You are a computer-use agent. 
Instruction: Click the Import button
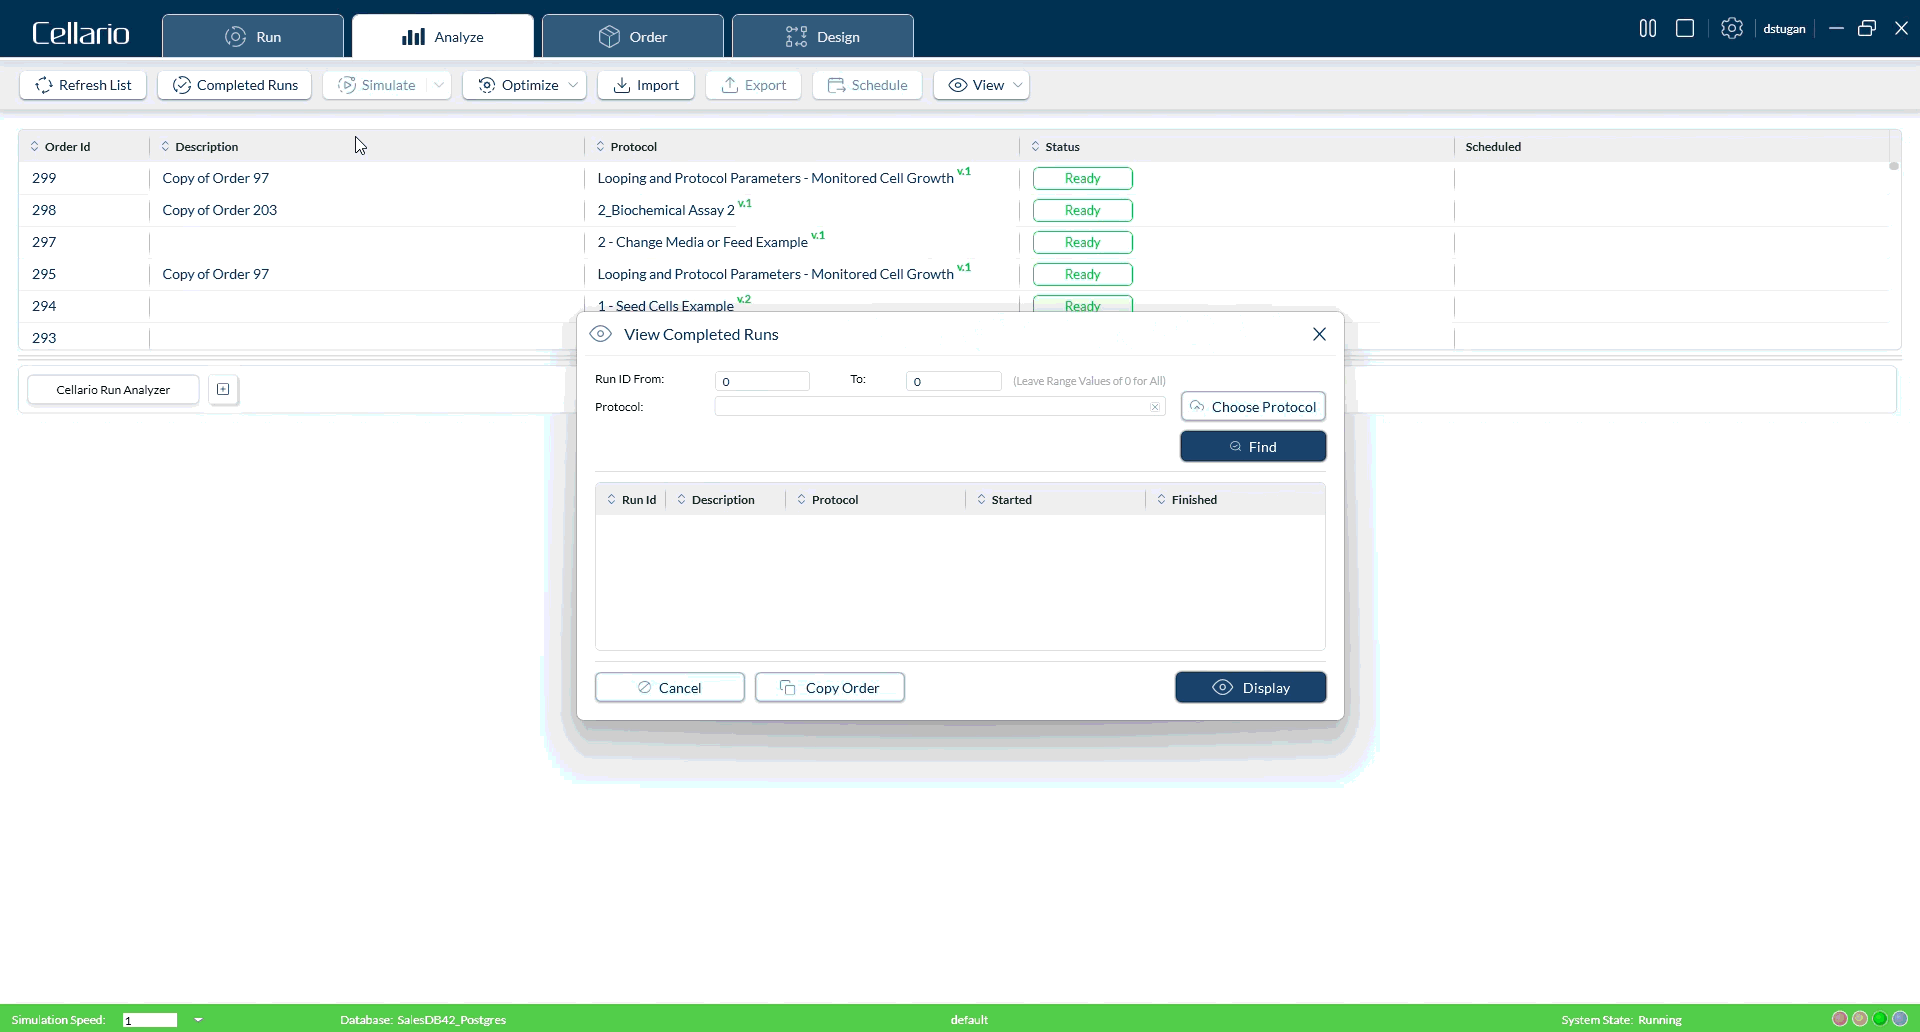[x=646, y=85]
